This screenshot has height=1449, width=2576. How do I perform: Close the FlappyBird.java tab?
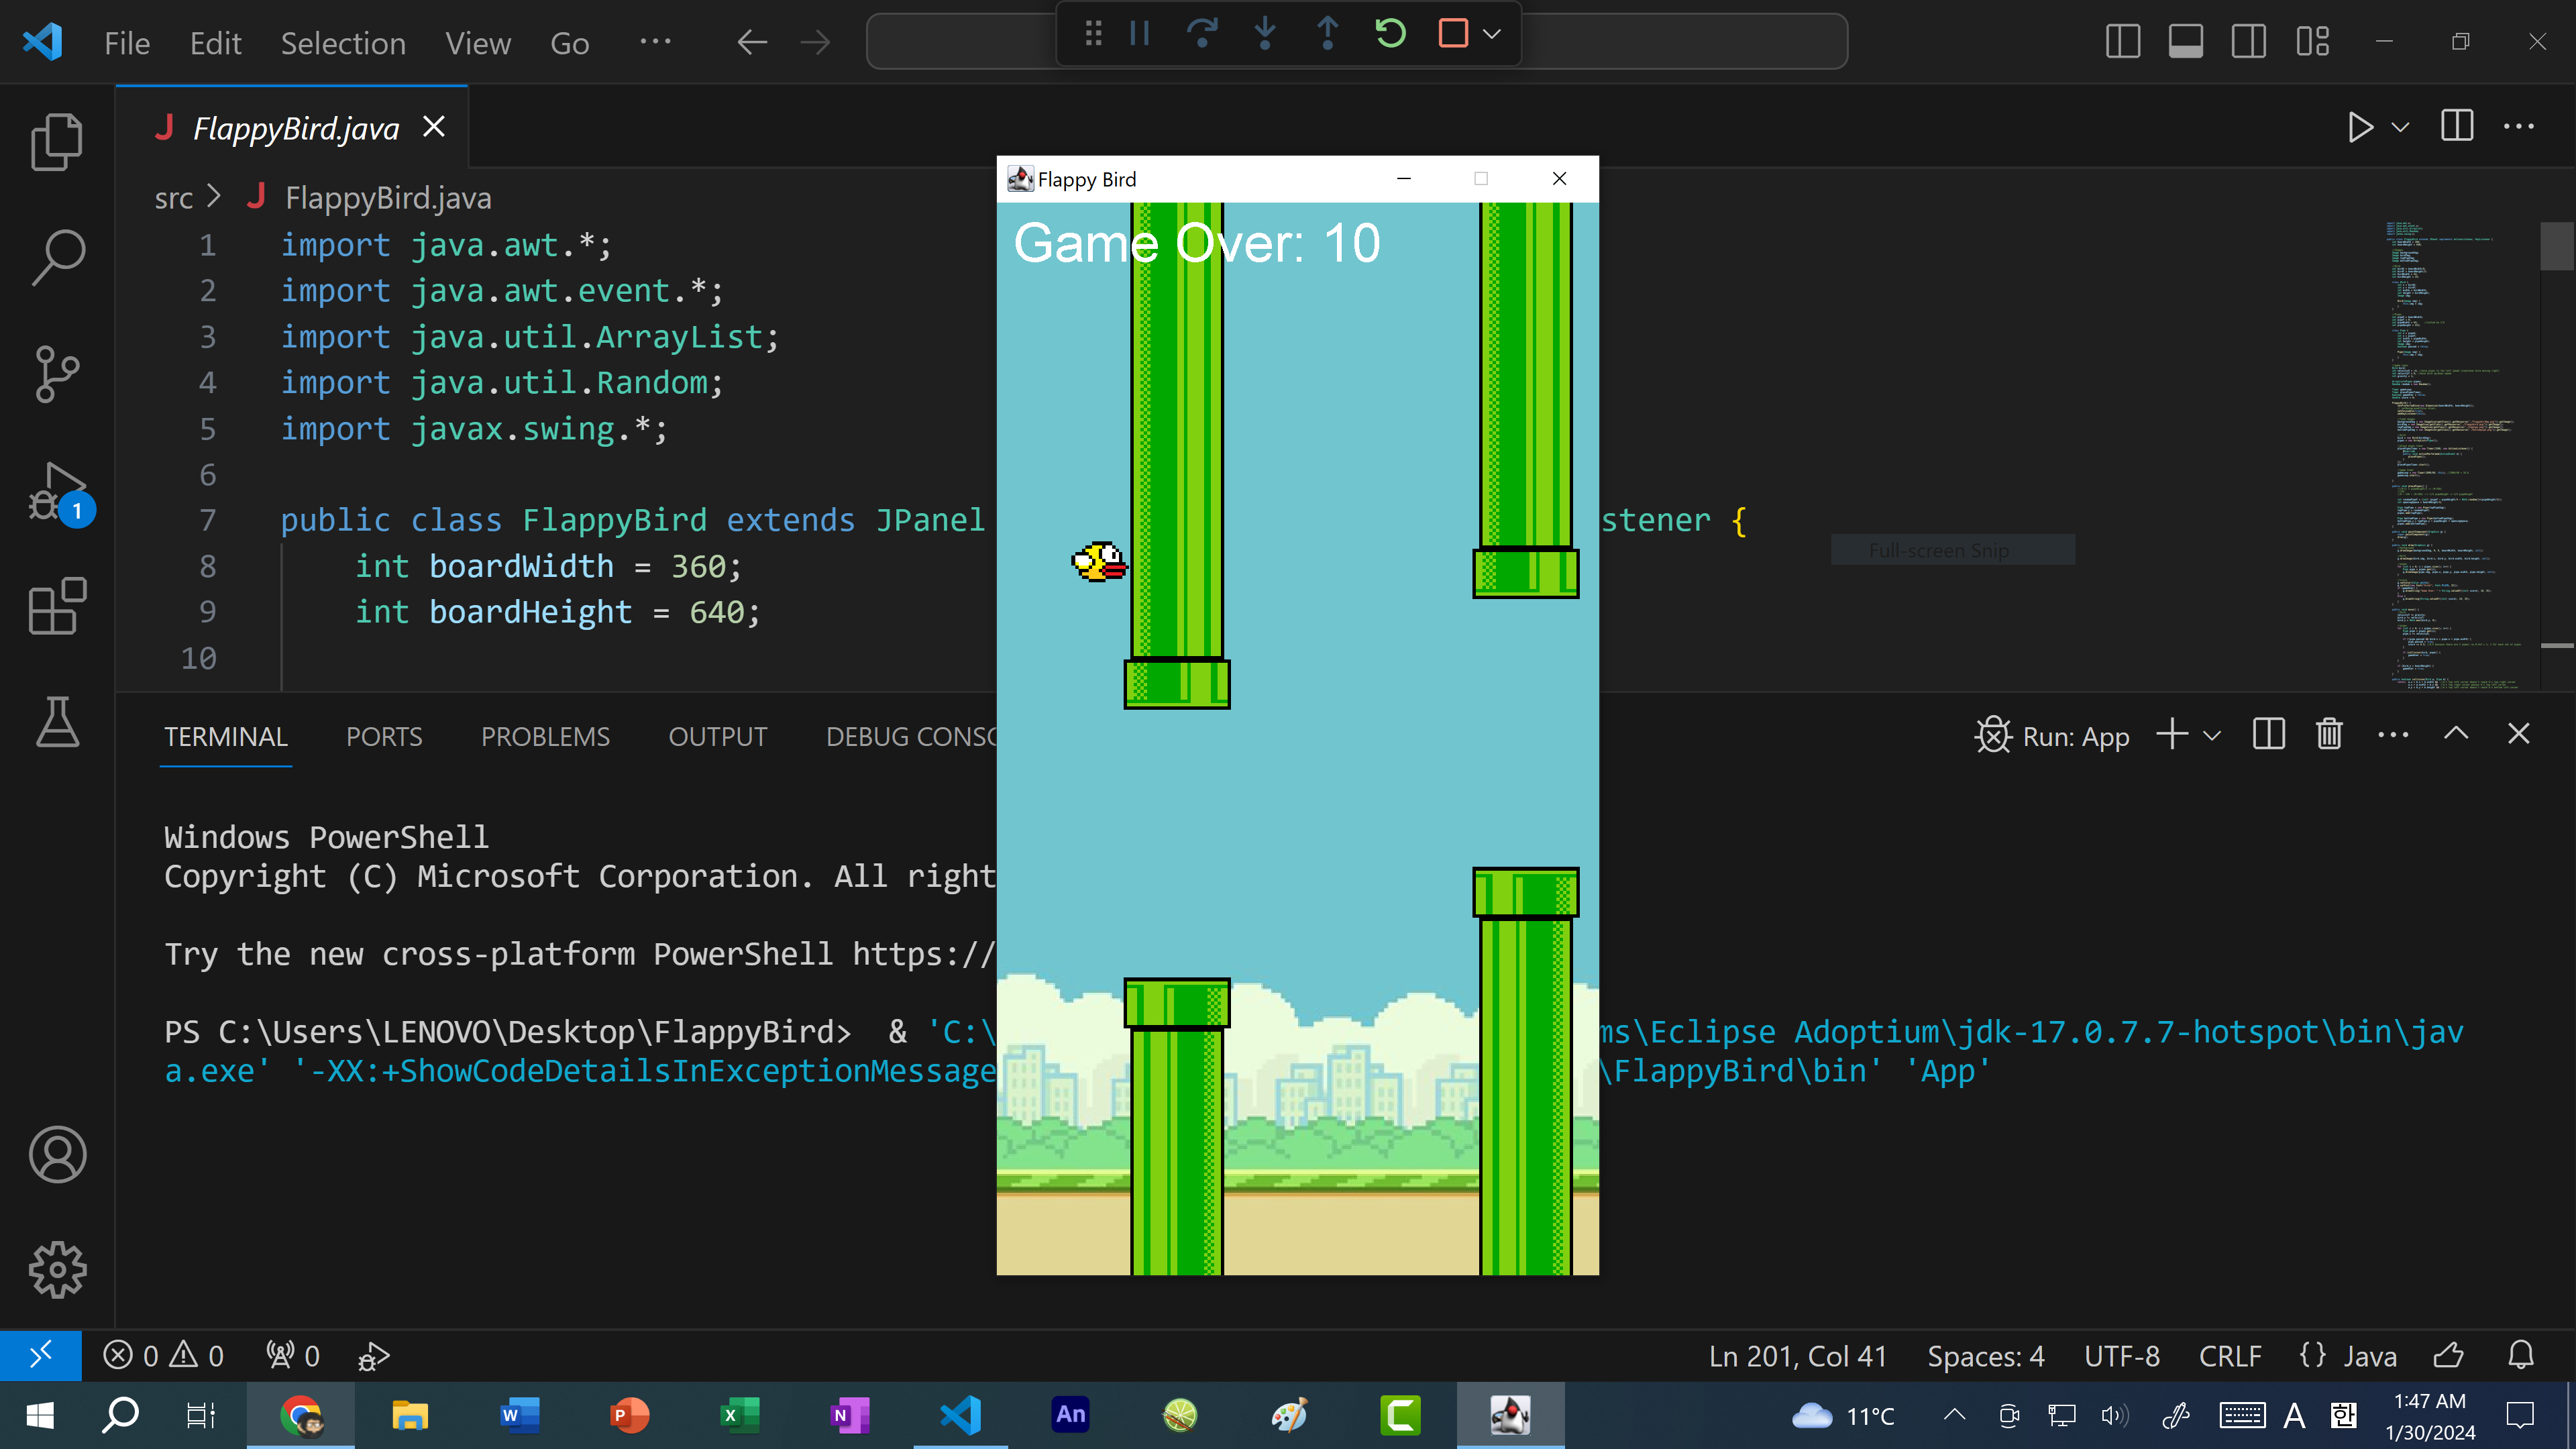pyautogui.click(x=434, y=127)
